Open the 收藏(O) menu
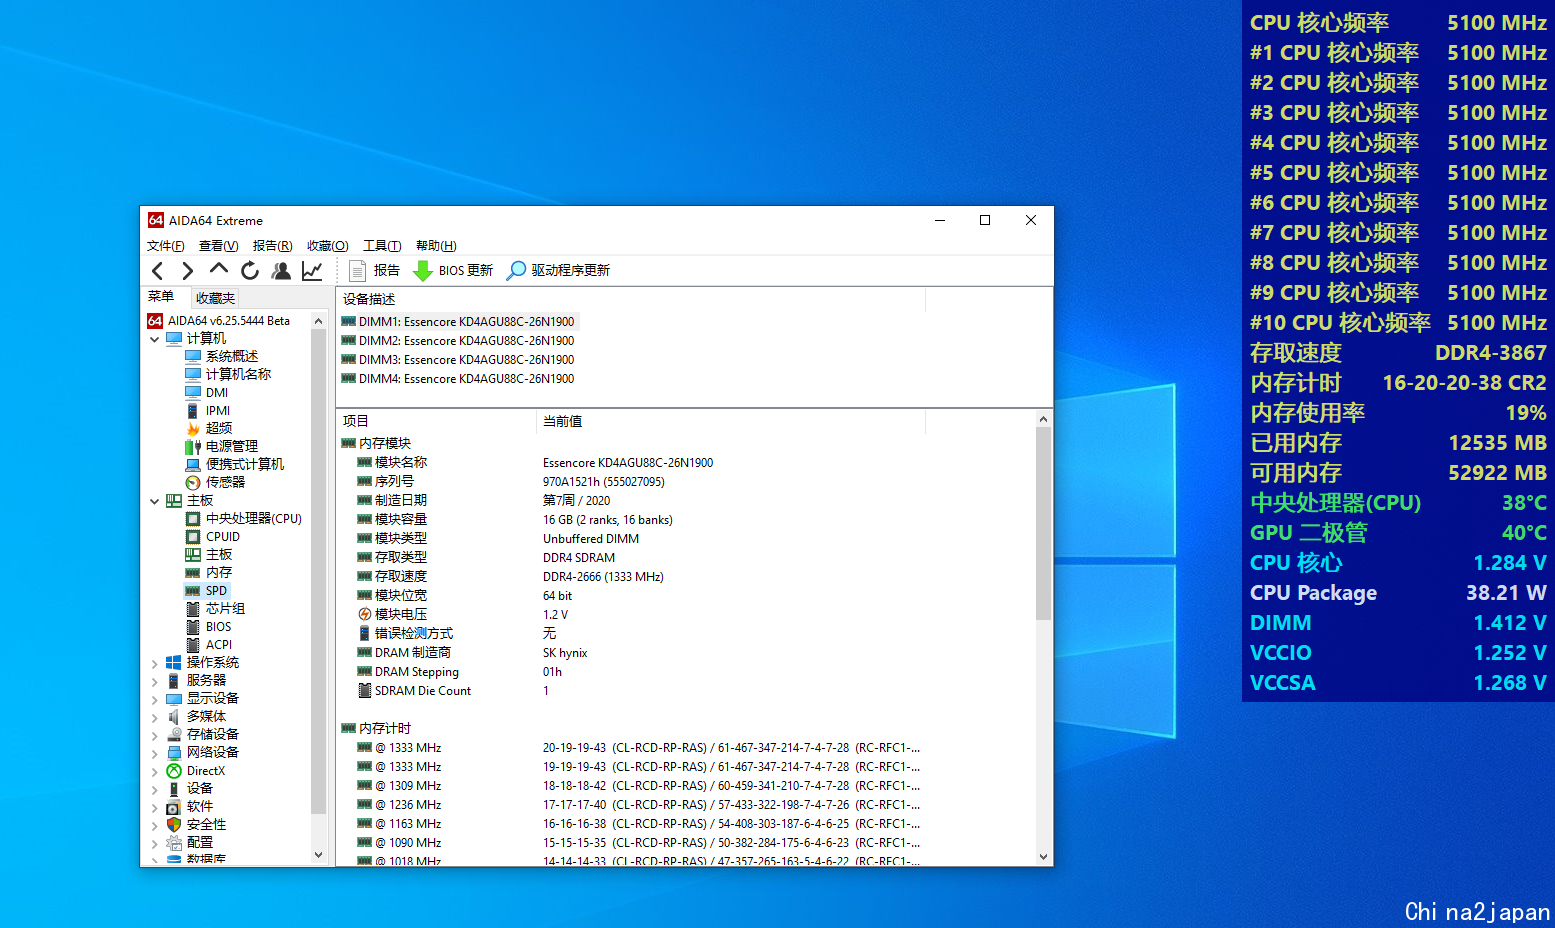The height and width of the screenshot is (928, 1555). [327, 246]
